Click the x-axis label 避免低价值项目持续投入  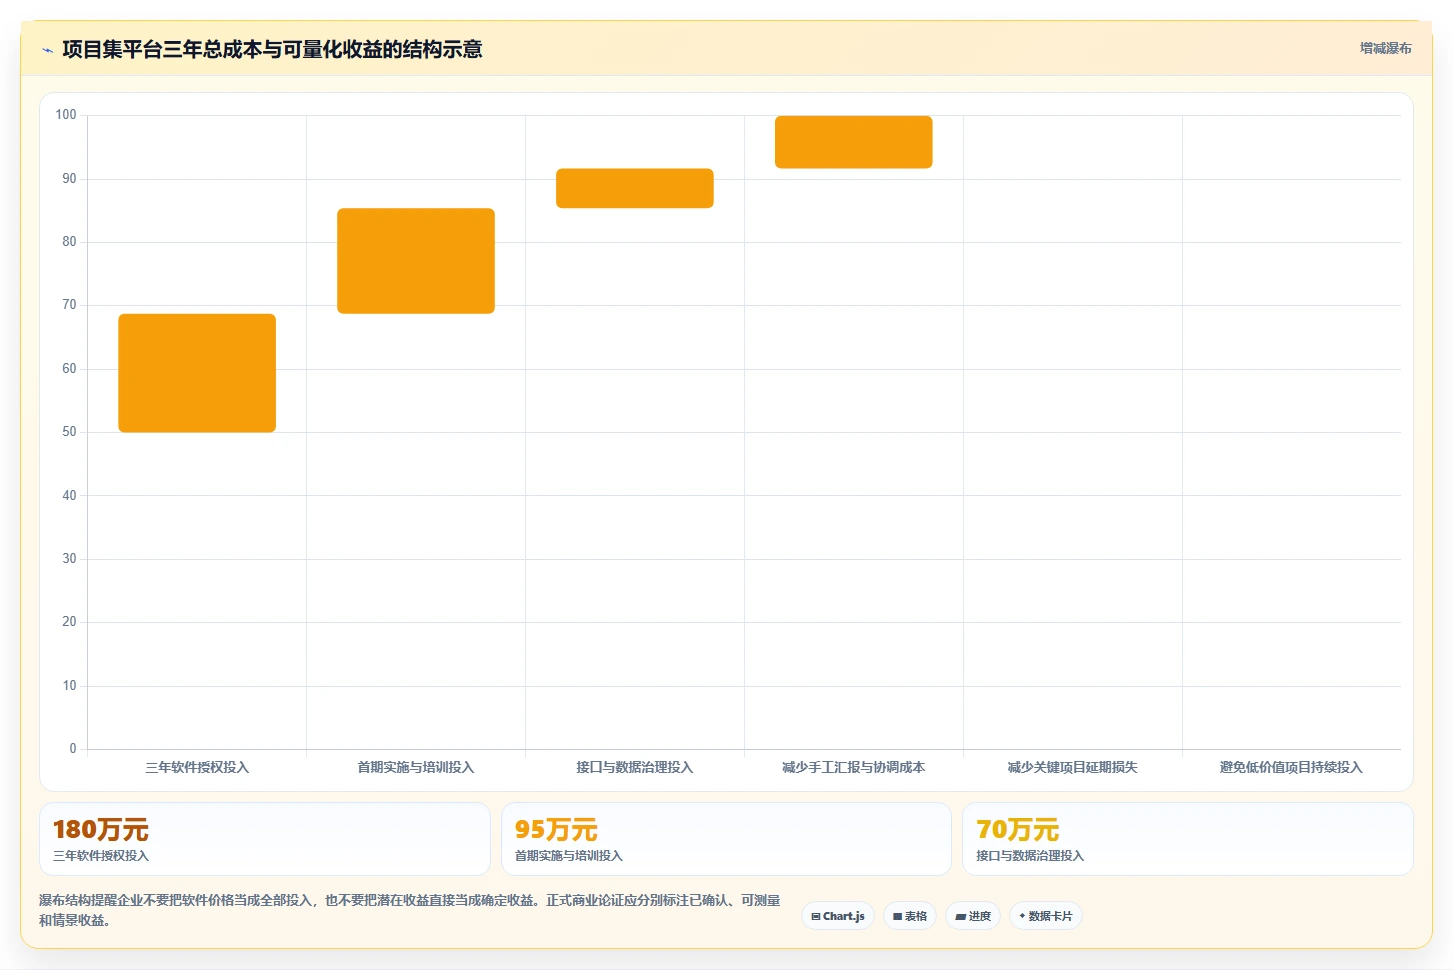tap(1291, 767)
